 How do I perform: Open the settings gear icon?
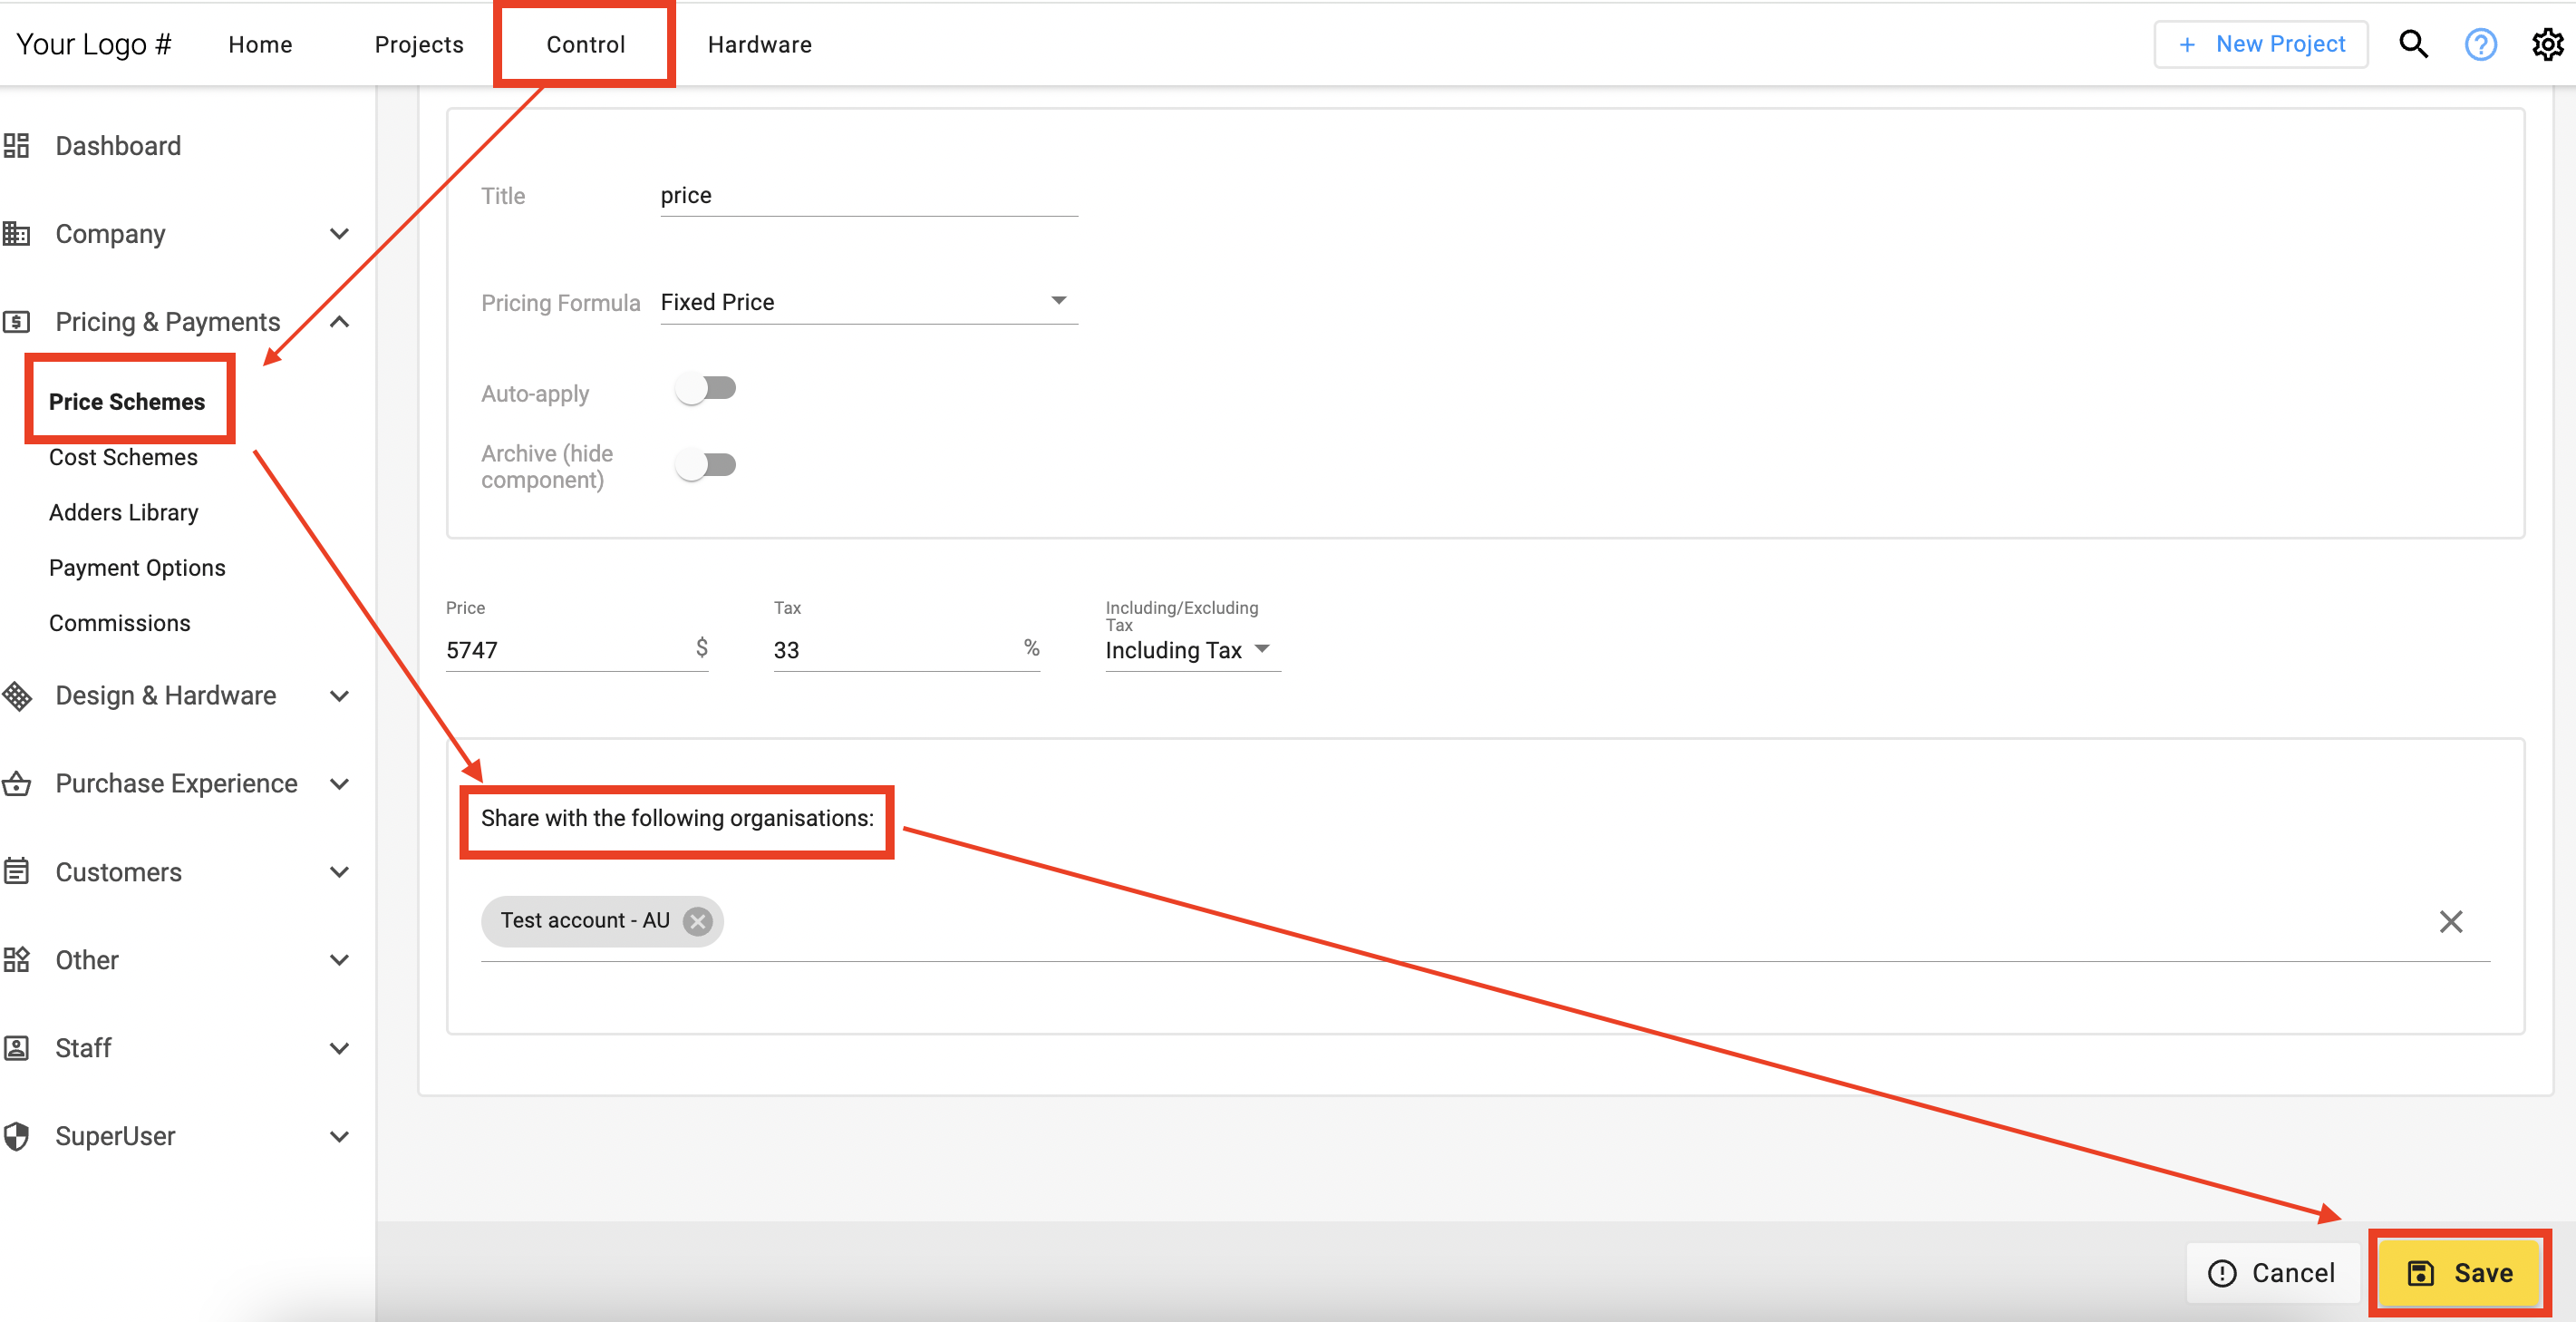pyautogui.click(x=2547, y=44)
